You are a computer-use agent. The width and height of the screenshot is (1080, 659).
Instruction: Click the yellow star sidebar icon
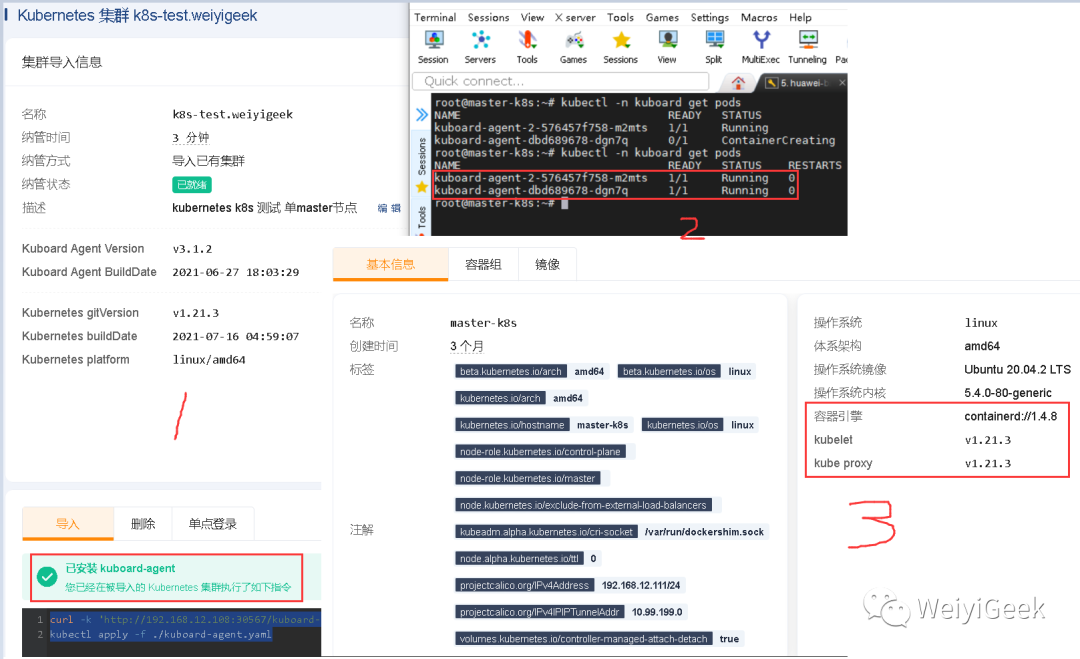point(422,187)
